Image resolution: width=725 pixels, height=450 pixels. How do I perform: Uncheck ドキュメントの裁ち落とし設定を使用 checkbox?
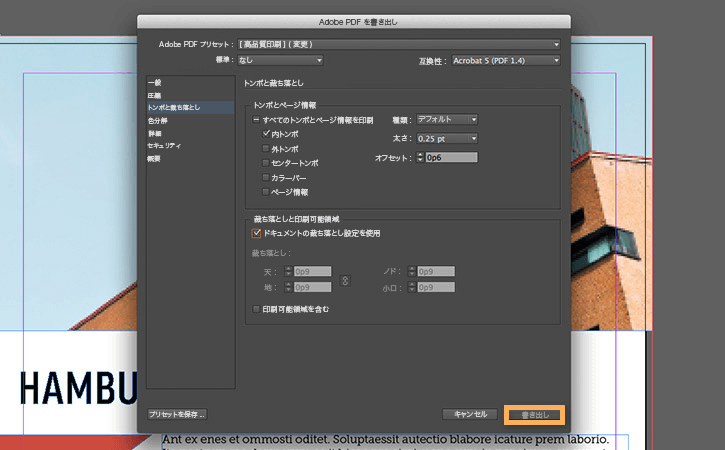coord(256,233)
